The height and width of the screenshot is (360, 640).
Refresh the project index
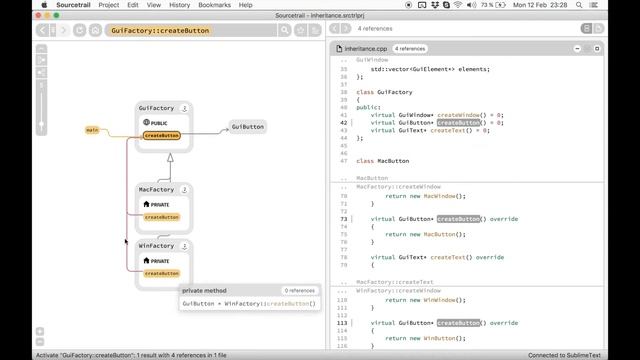coord(80,30)
